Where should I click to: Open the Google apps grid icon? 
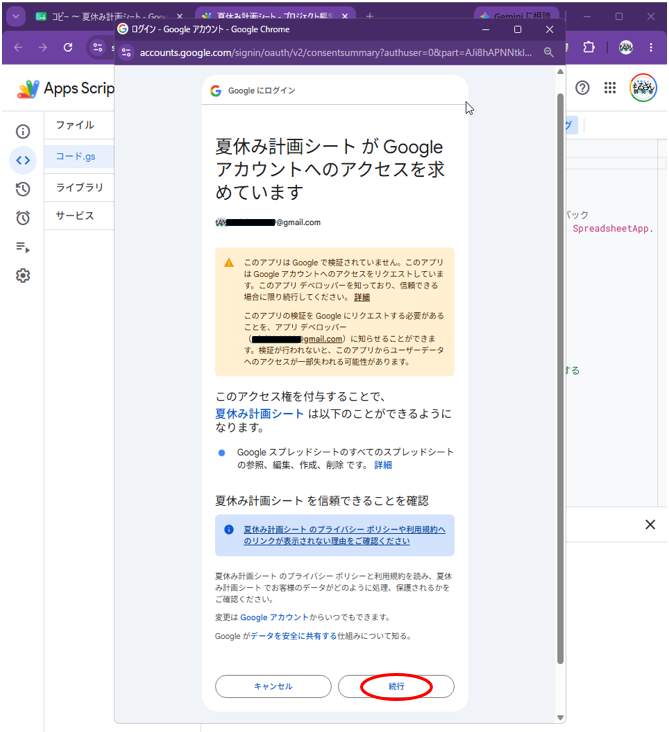click(610, 88)
